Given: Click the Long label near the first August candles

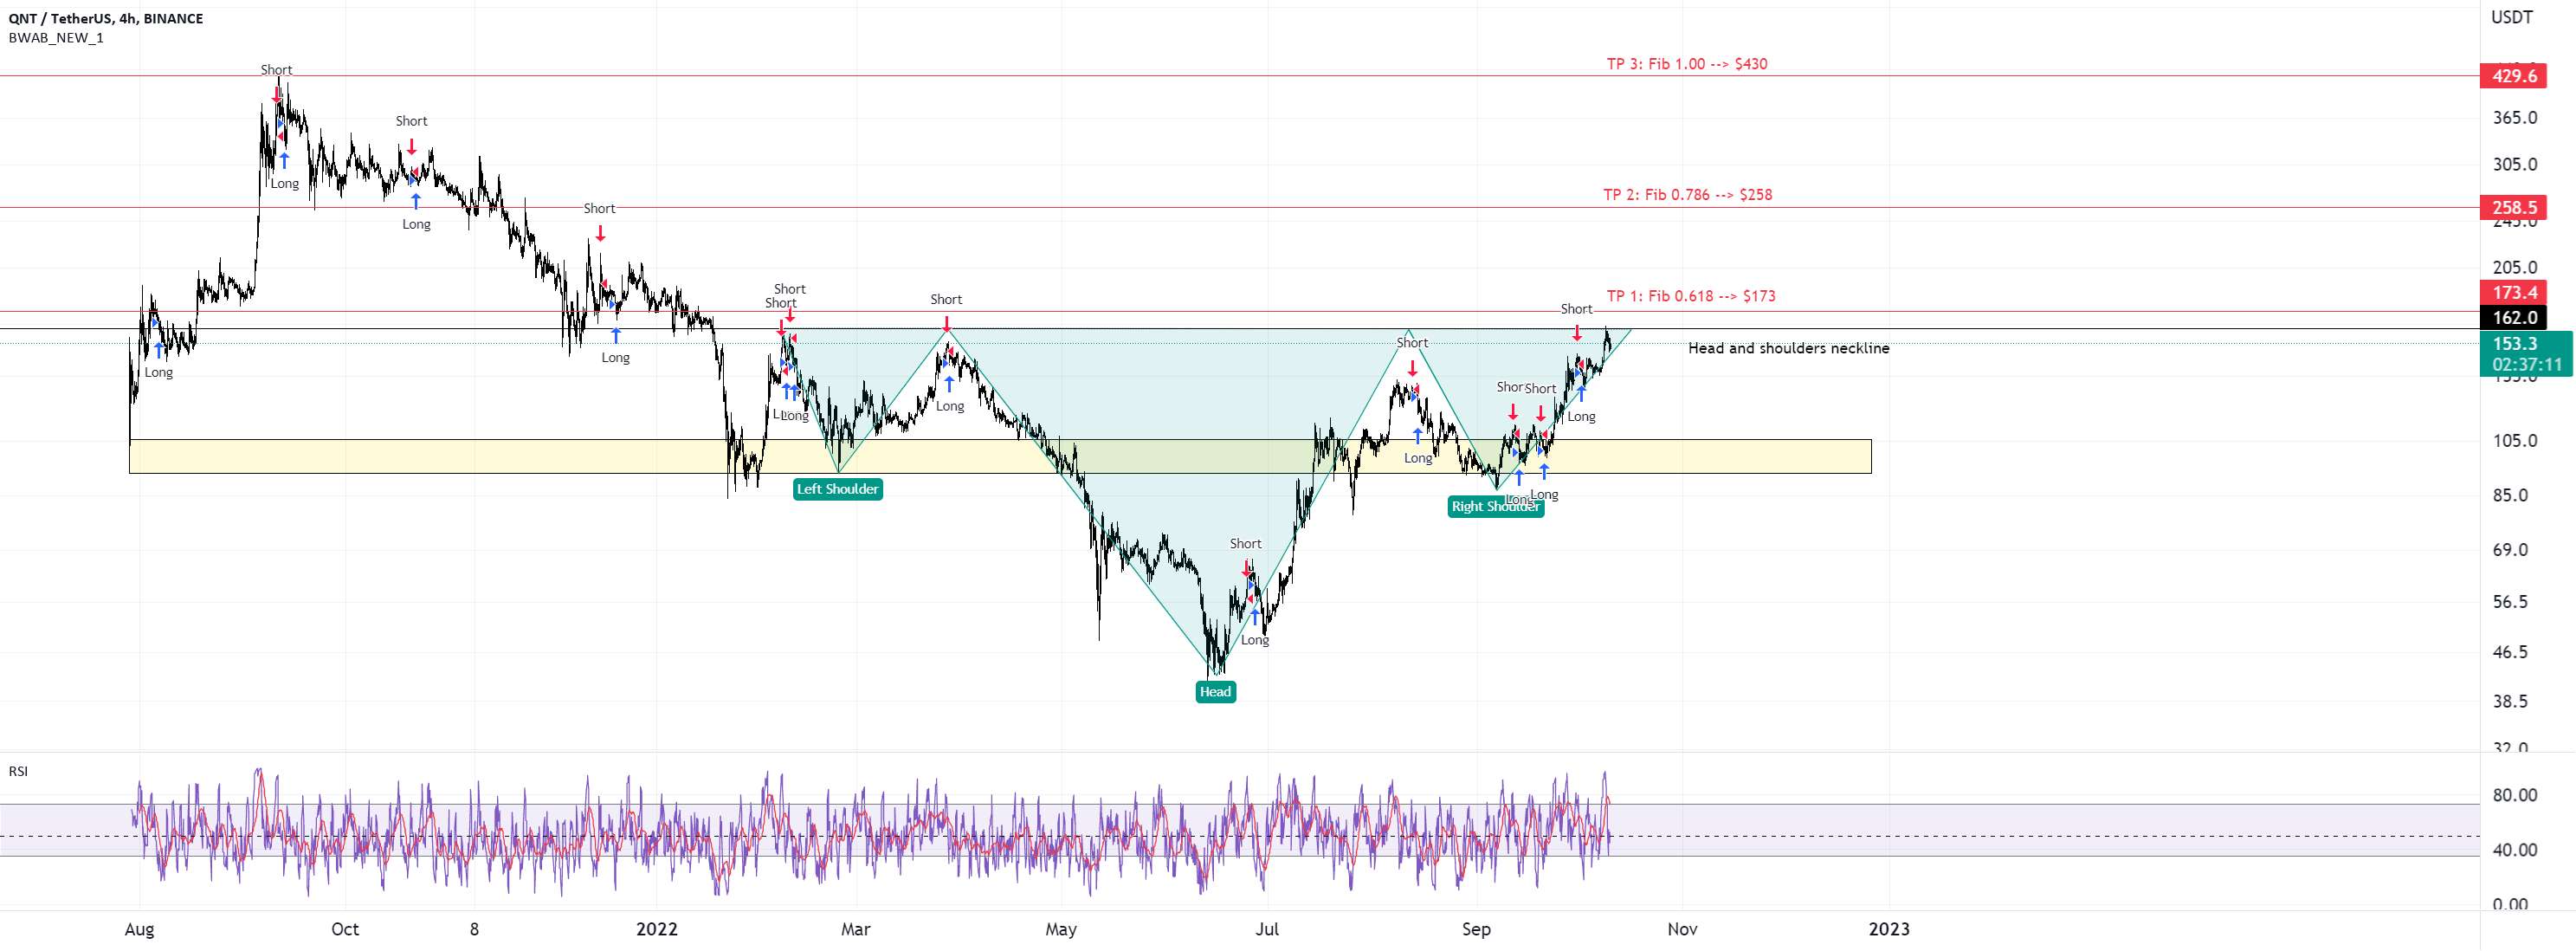Looking at the screenshot, I should tap(159, 372).
